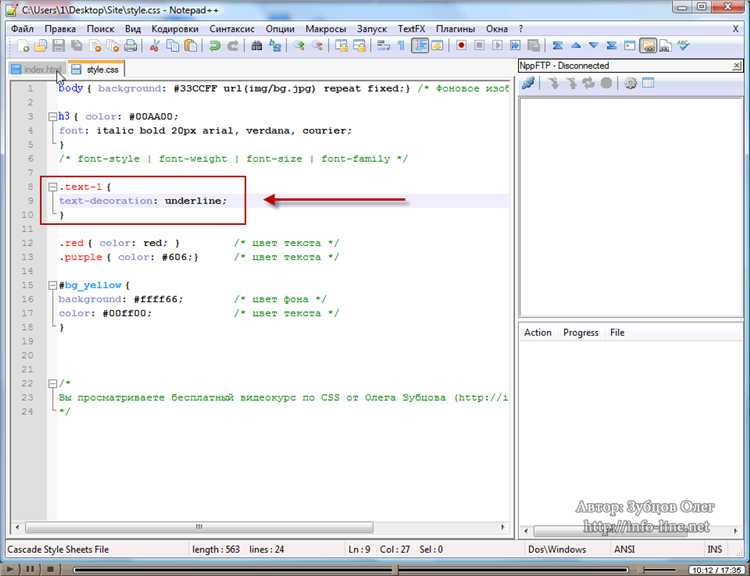Click the Zoom In toolbar icon
The image size is (750, 576).
pyautogui.click(x=300, y=46)
